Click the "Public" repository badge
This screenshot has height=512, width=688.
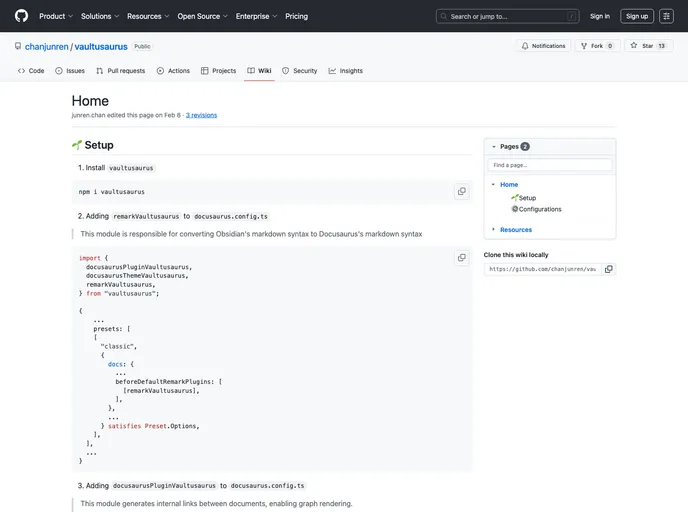pyautogui.click(x=142, y=47)
